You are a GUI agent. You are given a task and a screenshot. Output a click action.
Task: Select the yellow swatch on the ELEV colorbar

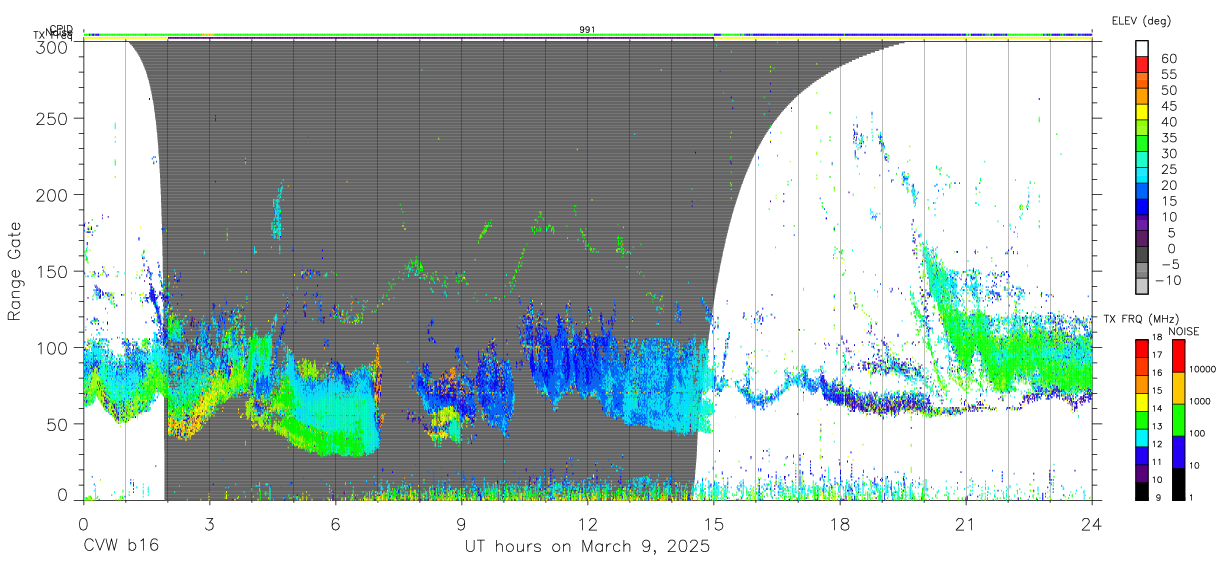pos(1142,111)
